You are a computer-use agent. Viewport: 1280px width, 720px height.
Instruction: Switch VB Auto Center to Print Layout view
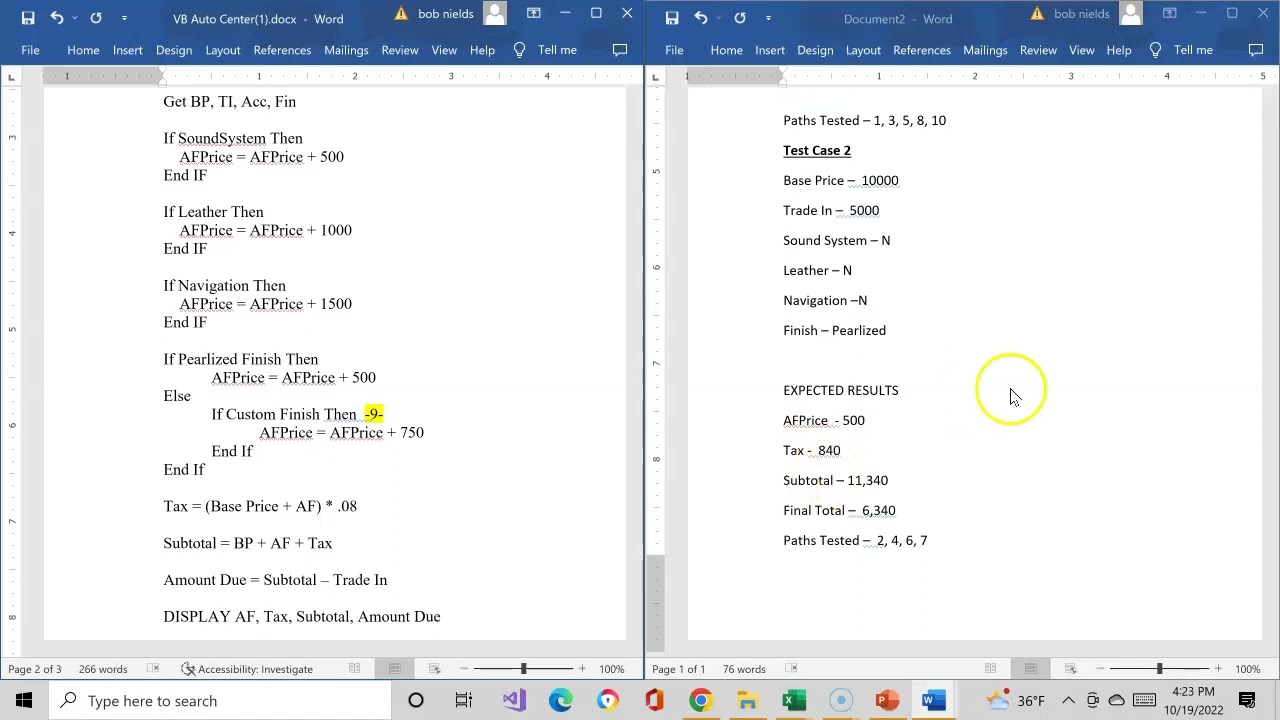coord(394,669)
